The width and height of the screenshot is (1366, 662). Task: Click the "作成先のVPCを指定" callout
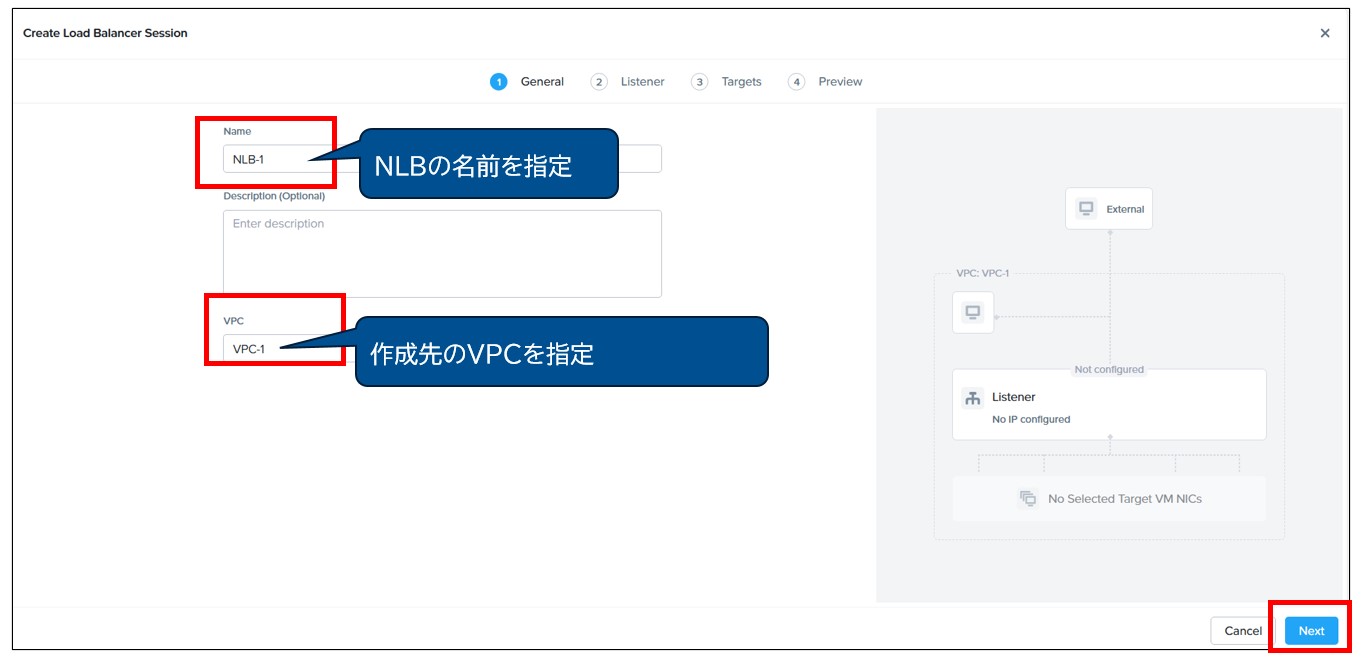[x=561, y=353]
